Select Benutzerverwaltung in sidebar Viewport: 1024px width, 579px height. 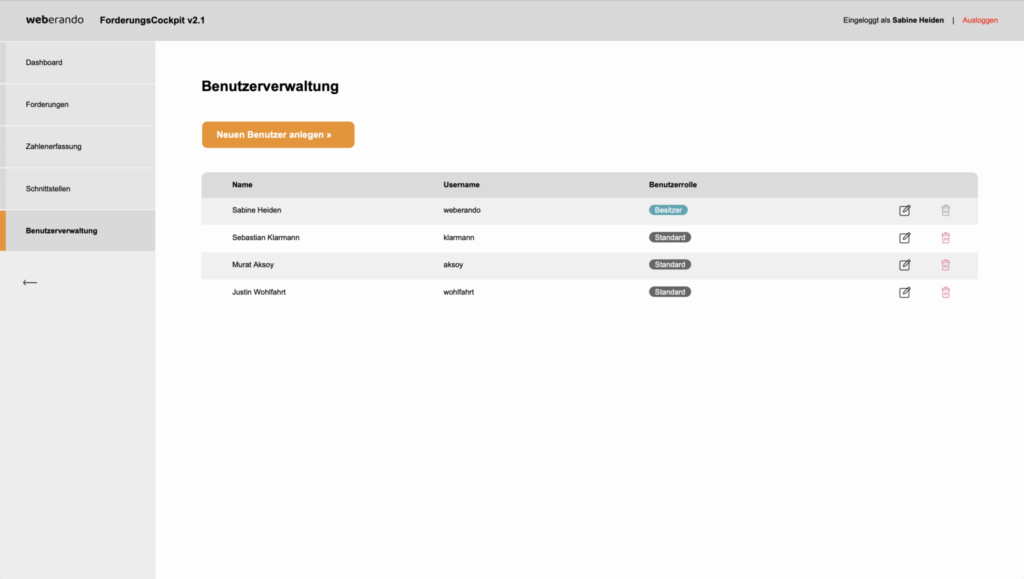(x=62, y=231)
